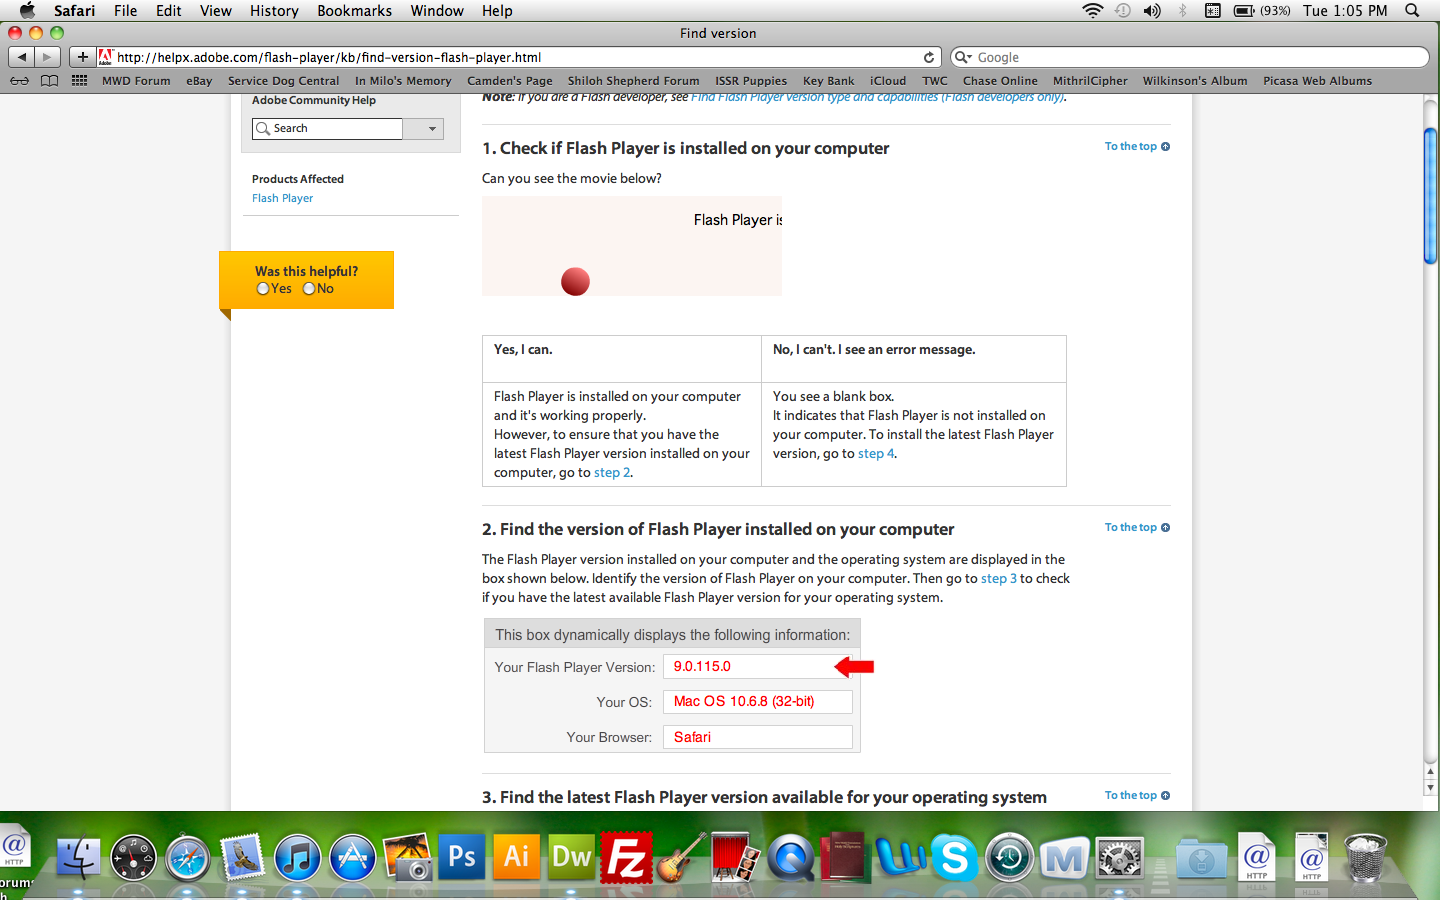Click the Flash version value 9.0.115.0
Screen dimensions: 1440x900
click(x=702, y=667)
